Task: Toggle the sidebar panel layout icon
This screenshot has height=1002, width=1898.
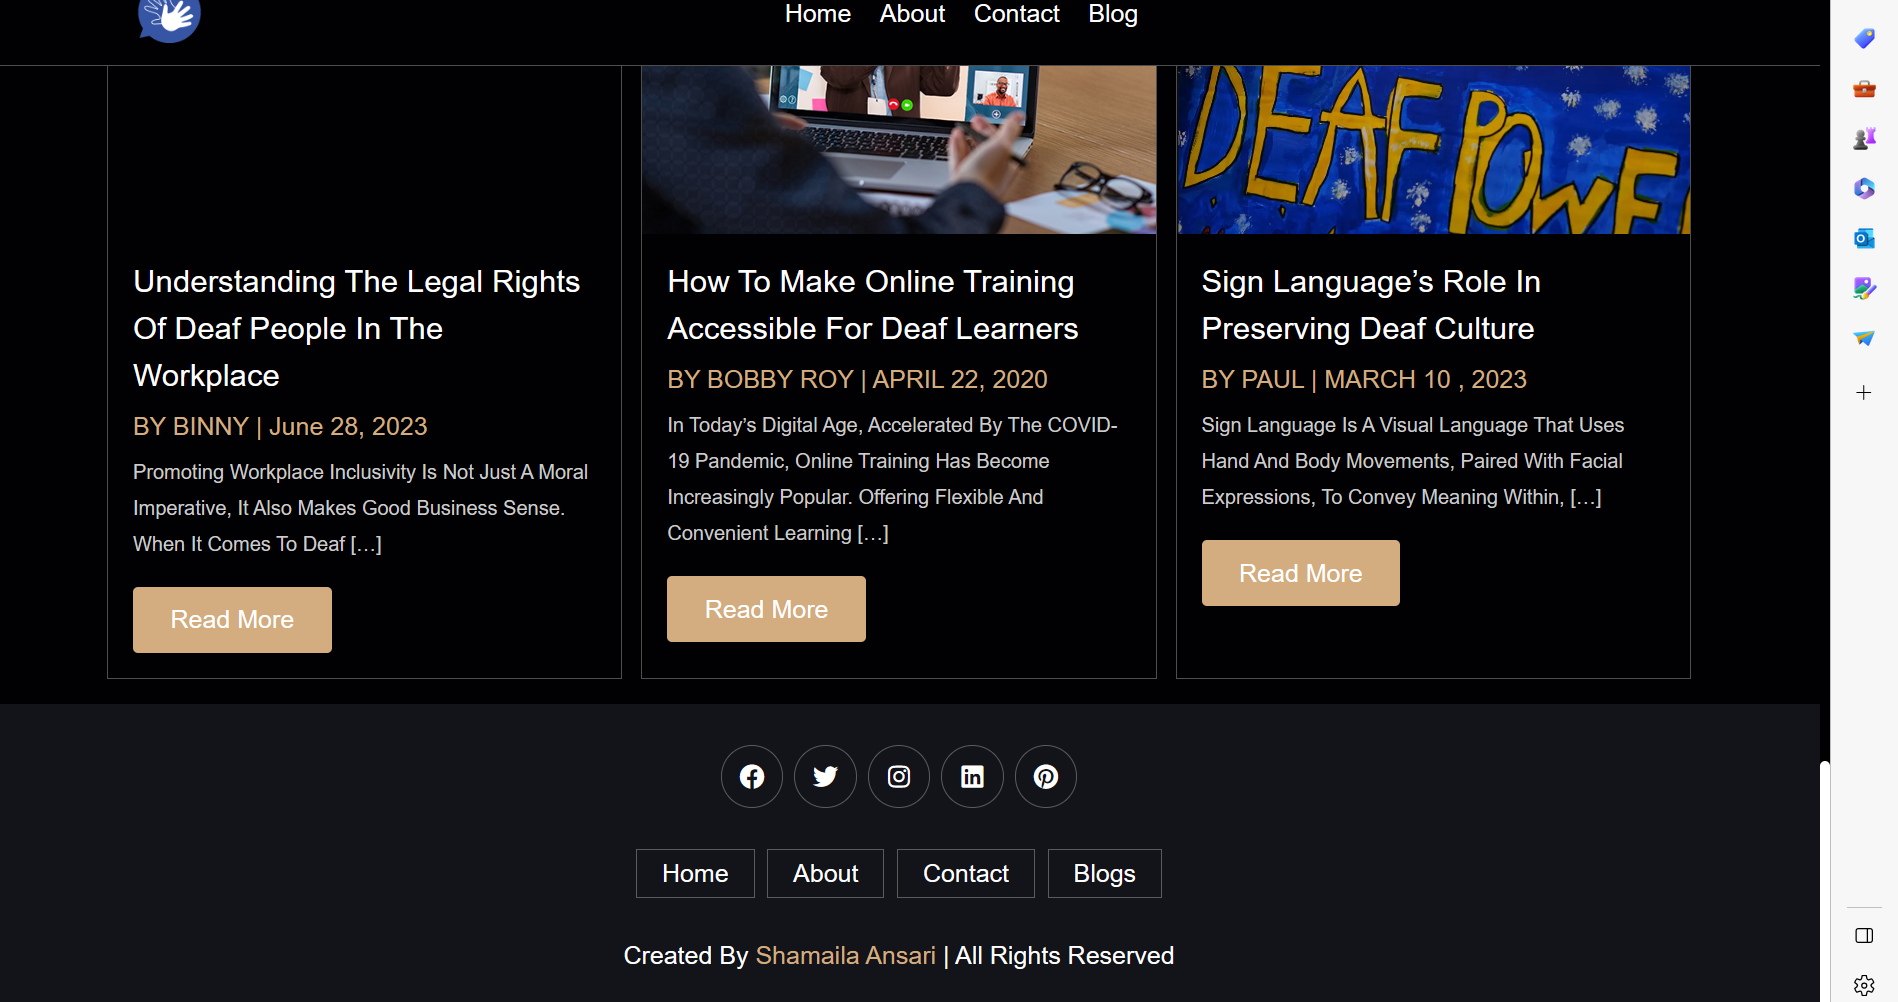Action: [1864, 935]
